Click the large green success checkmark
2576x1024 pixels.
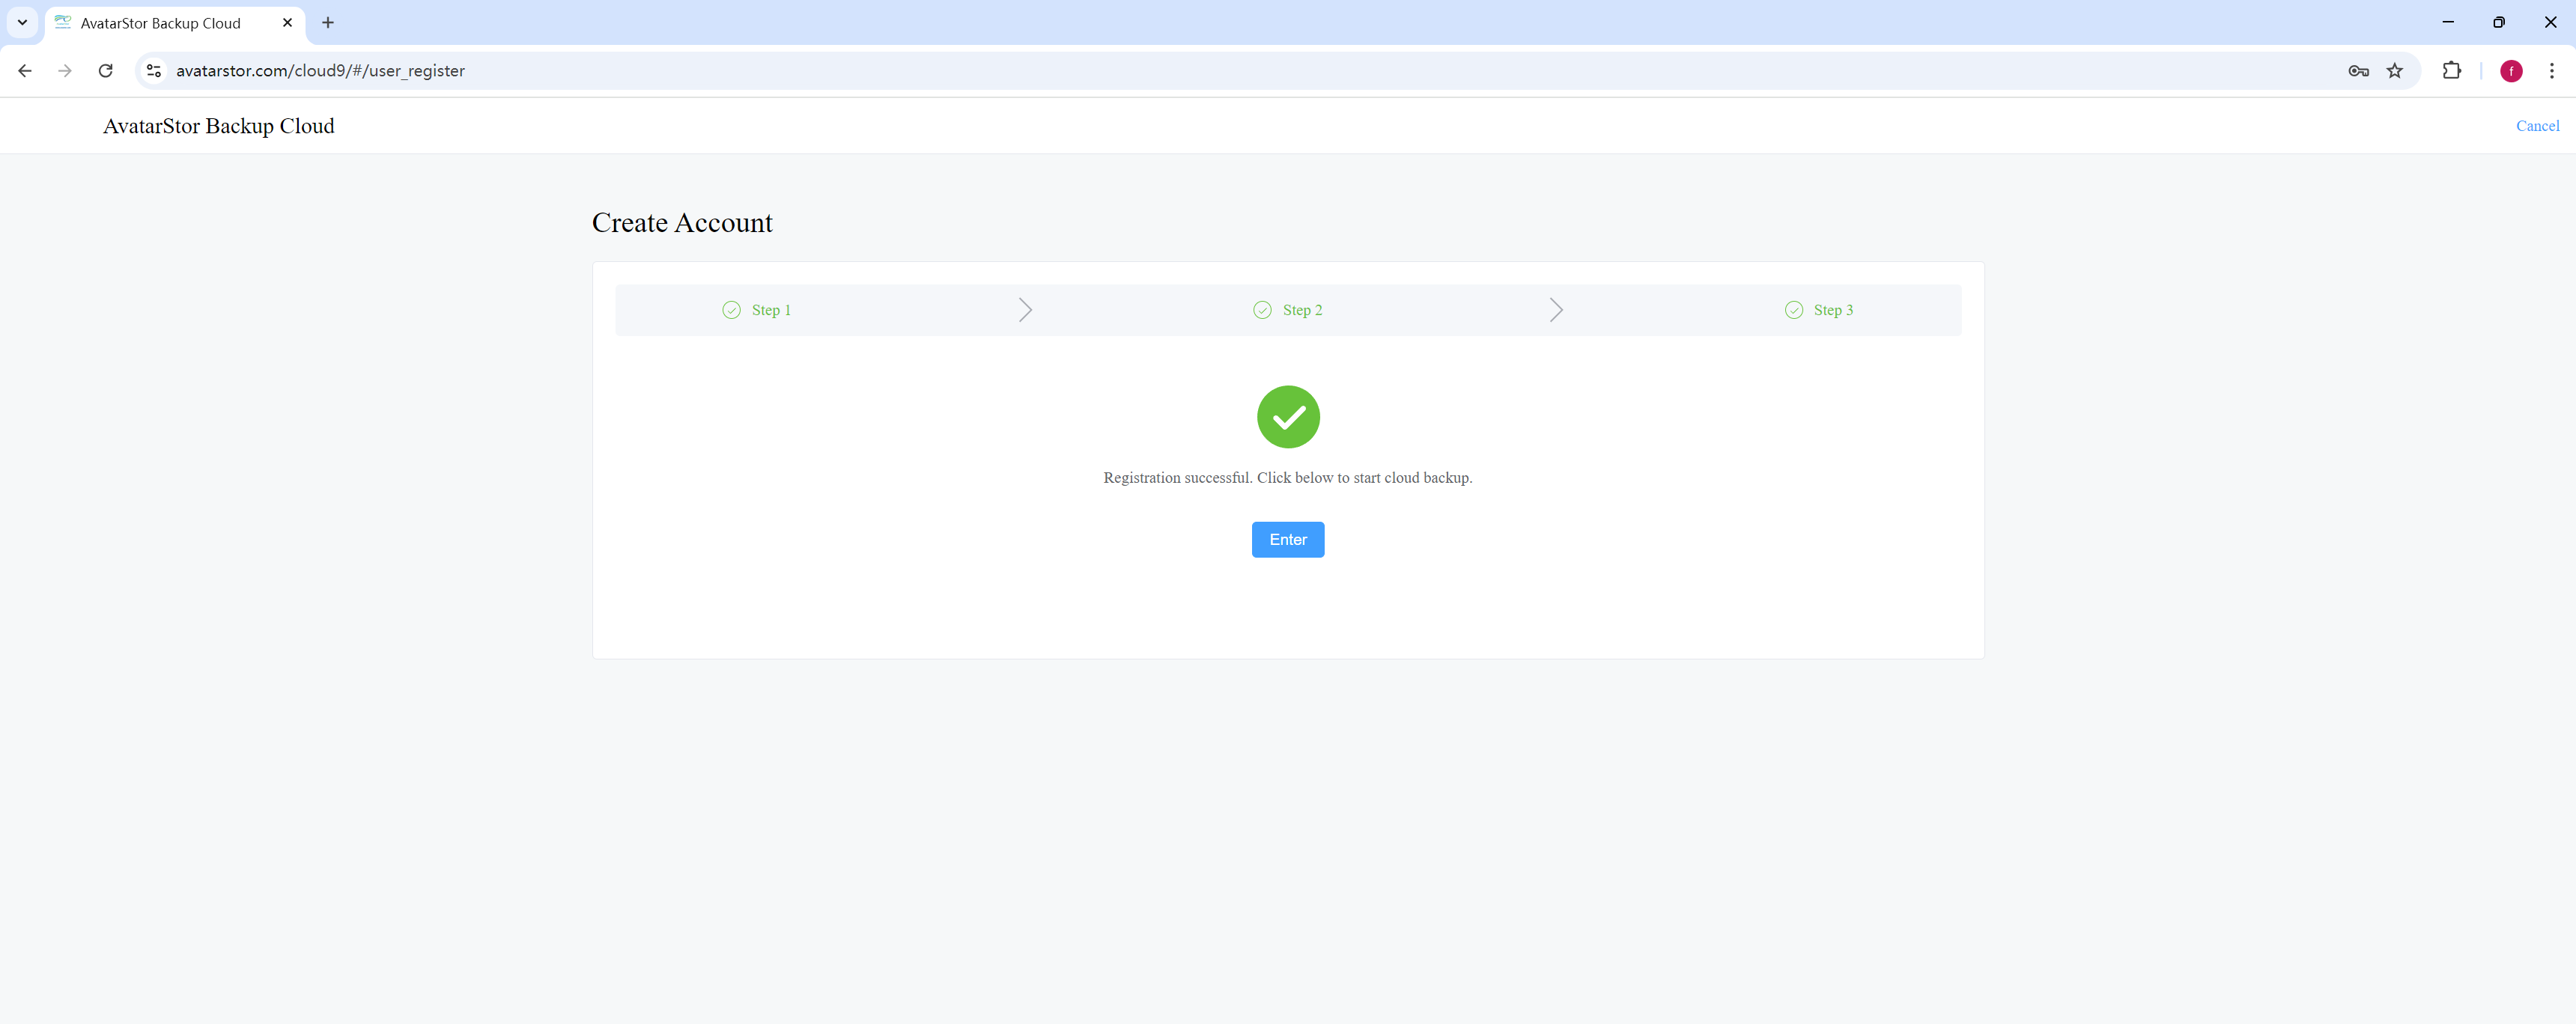[x=1288, y=417]
